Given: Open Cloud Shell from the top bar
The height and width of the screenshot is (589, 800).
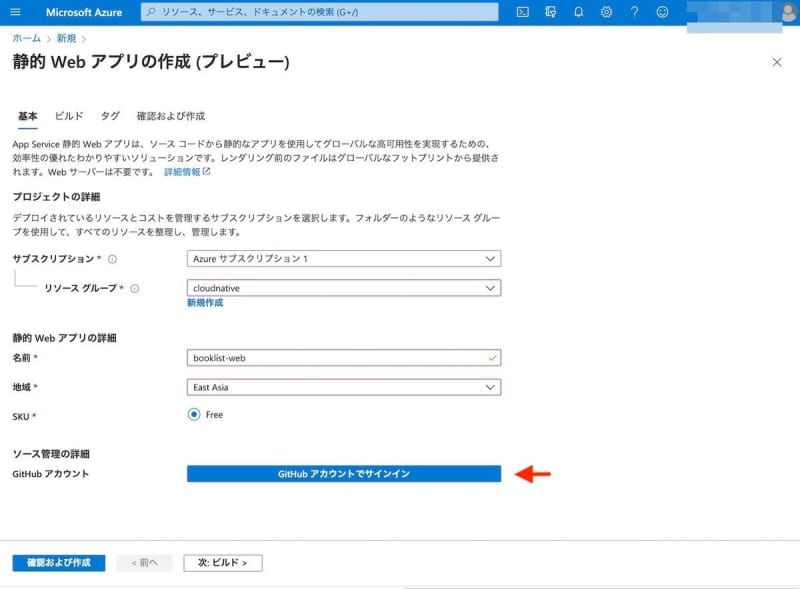Looking at the screenshot, I should coord(522,12).
